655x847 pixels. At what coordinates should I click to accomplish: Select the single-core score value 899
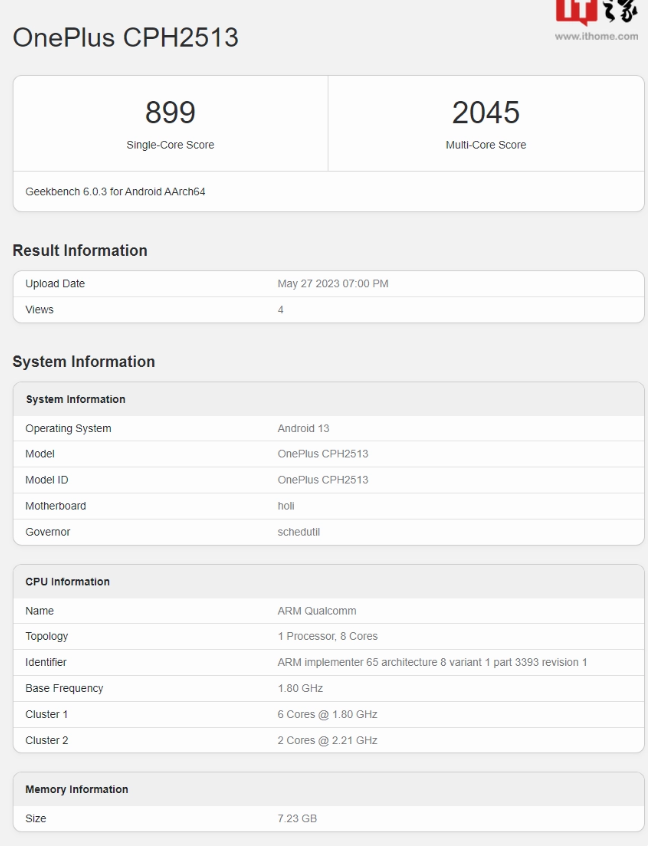coord(170,112)
